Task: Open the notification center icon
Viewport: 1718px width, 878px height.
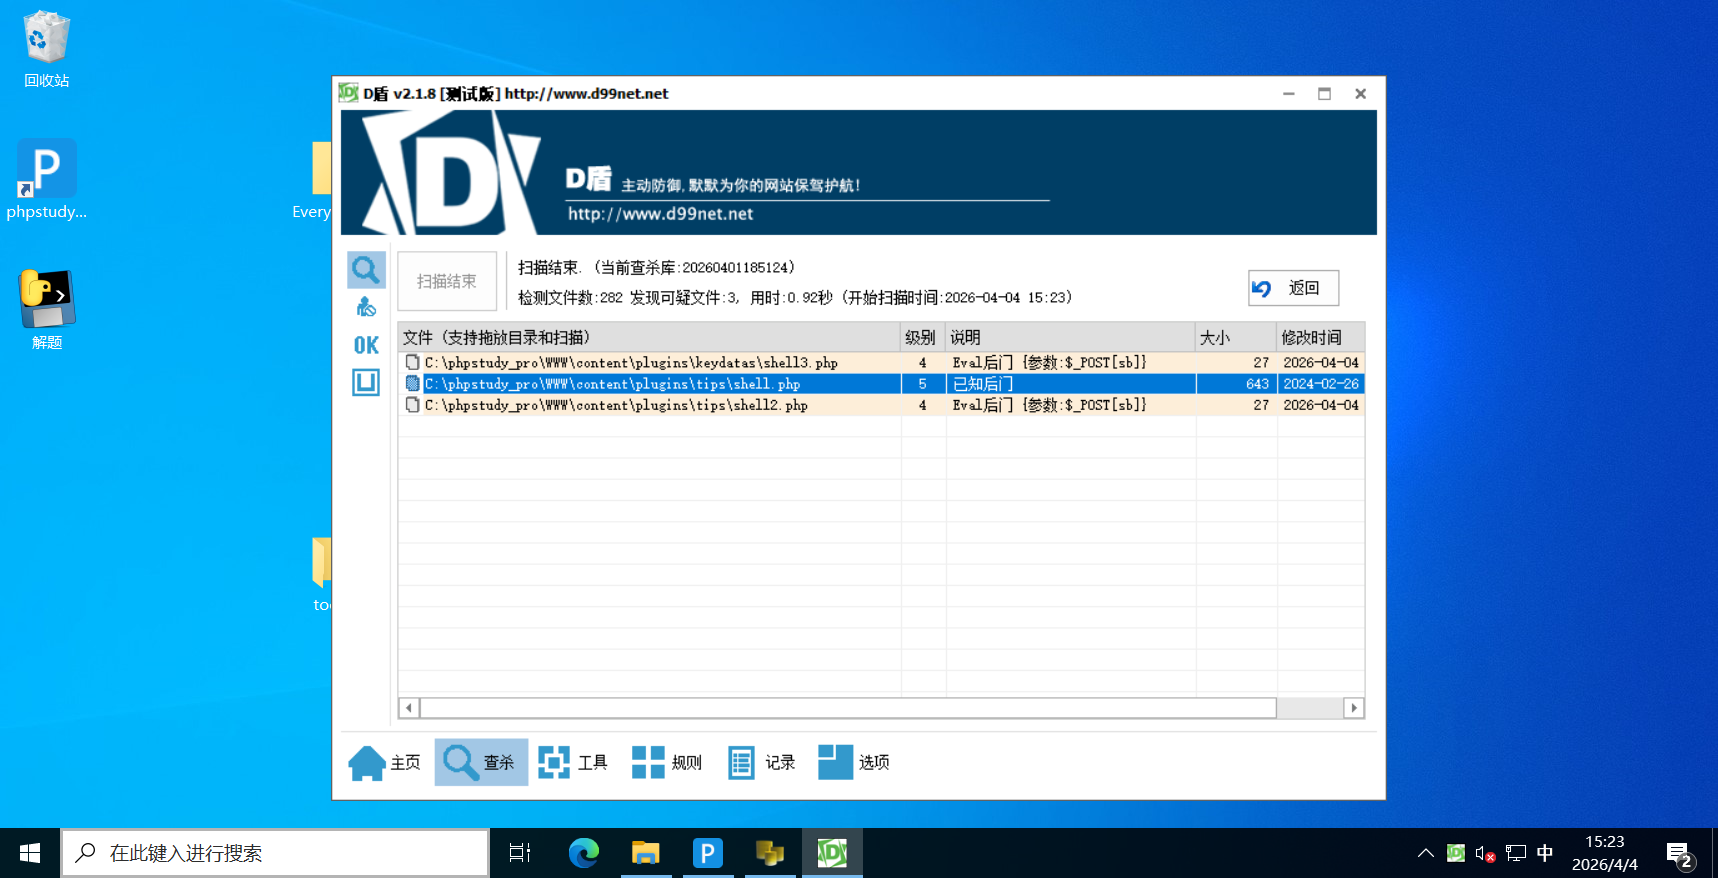Action: pyautogui.click(x=1680, y=854)
